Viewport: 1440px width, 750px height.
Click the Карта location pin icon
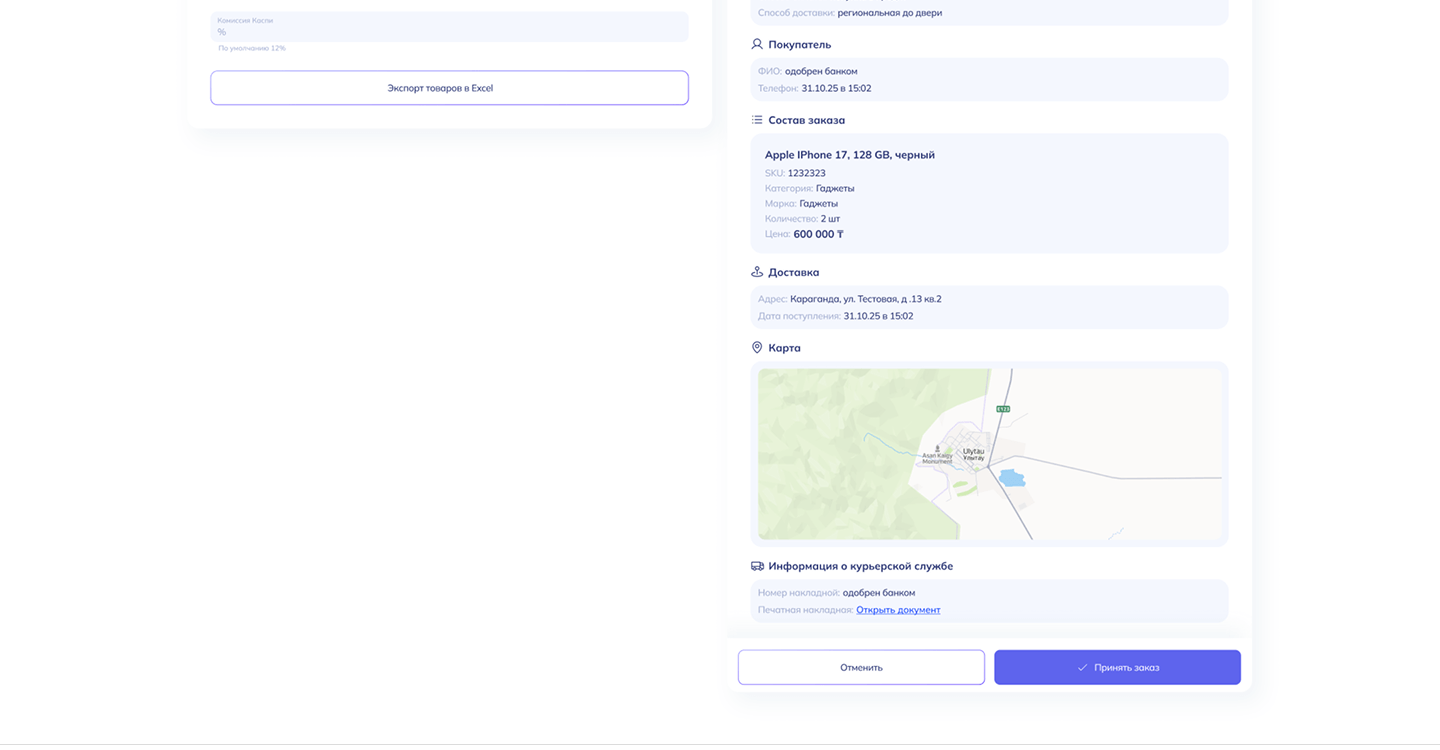click(757, 348)
